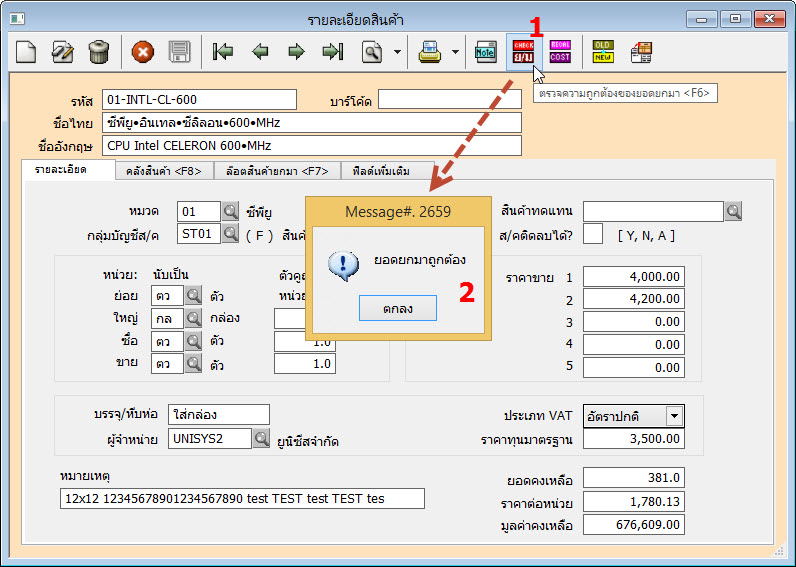Screen dimensions: 796x567
Task: Click the หมายเหตุ remark text field
Action: click(x=242, y=498)
